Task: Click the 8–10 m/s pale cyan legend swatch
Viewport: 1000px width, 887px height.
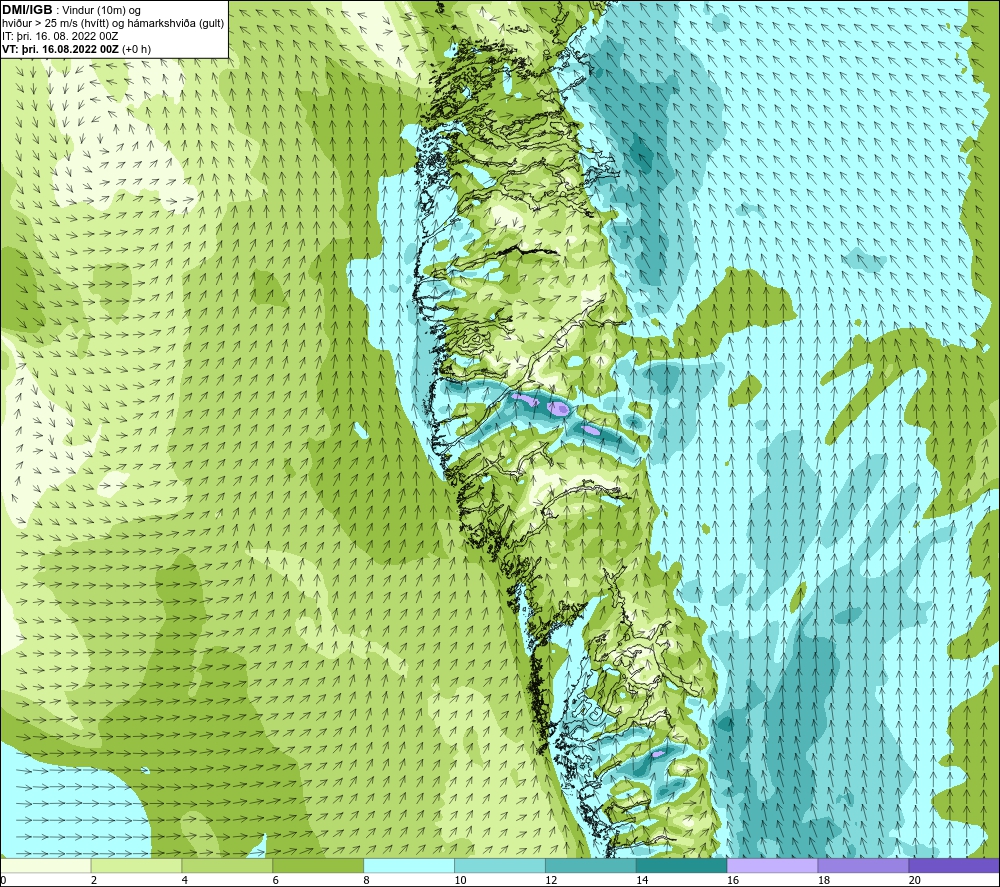Action: click(409, 865)
